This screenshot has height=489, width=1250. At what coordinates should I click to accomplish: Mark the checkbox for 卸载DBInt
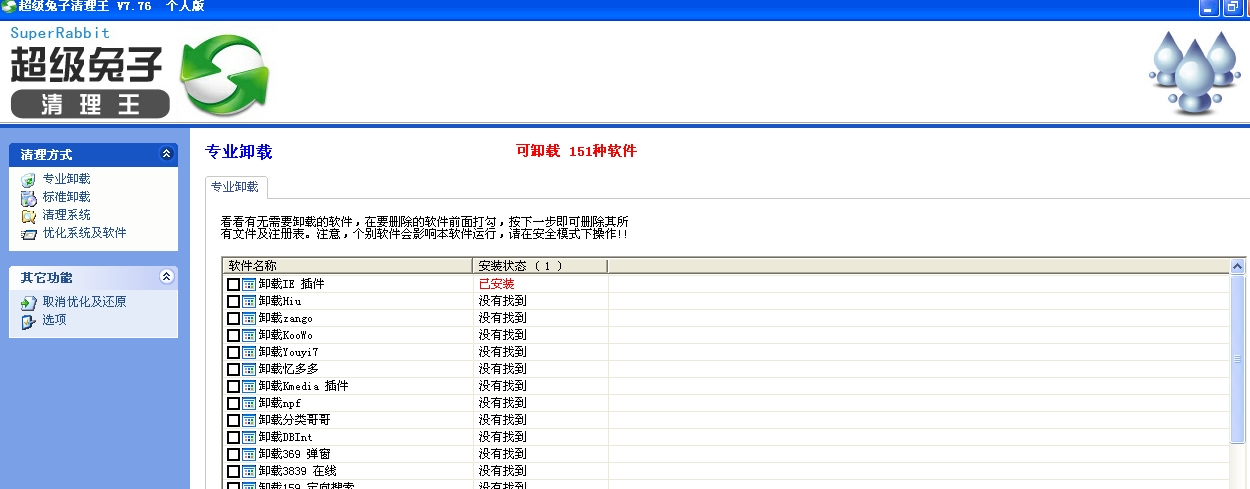[x=233, y=437]
